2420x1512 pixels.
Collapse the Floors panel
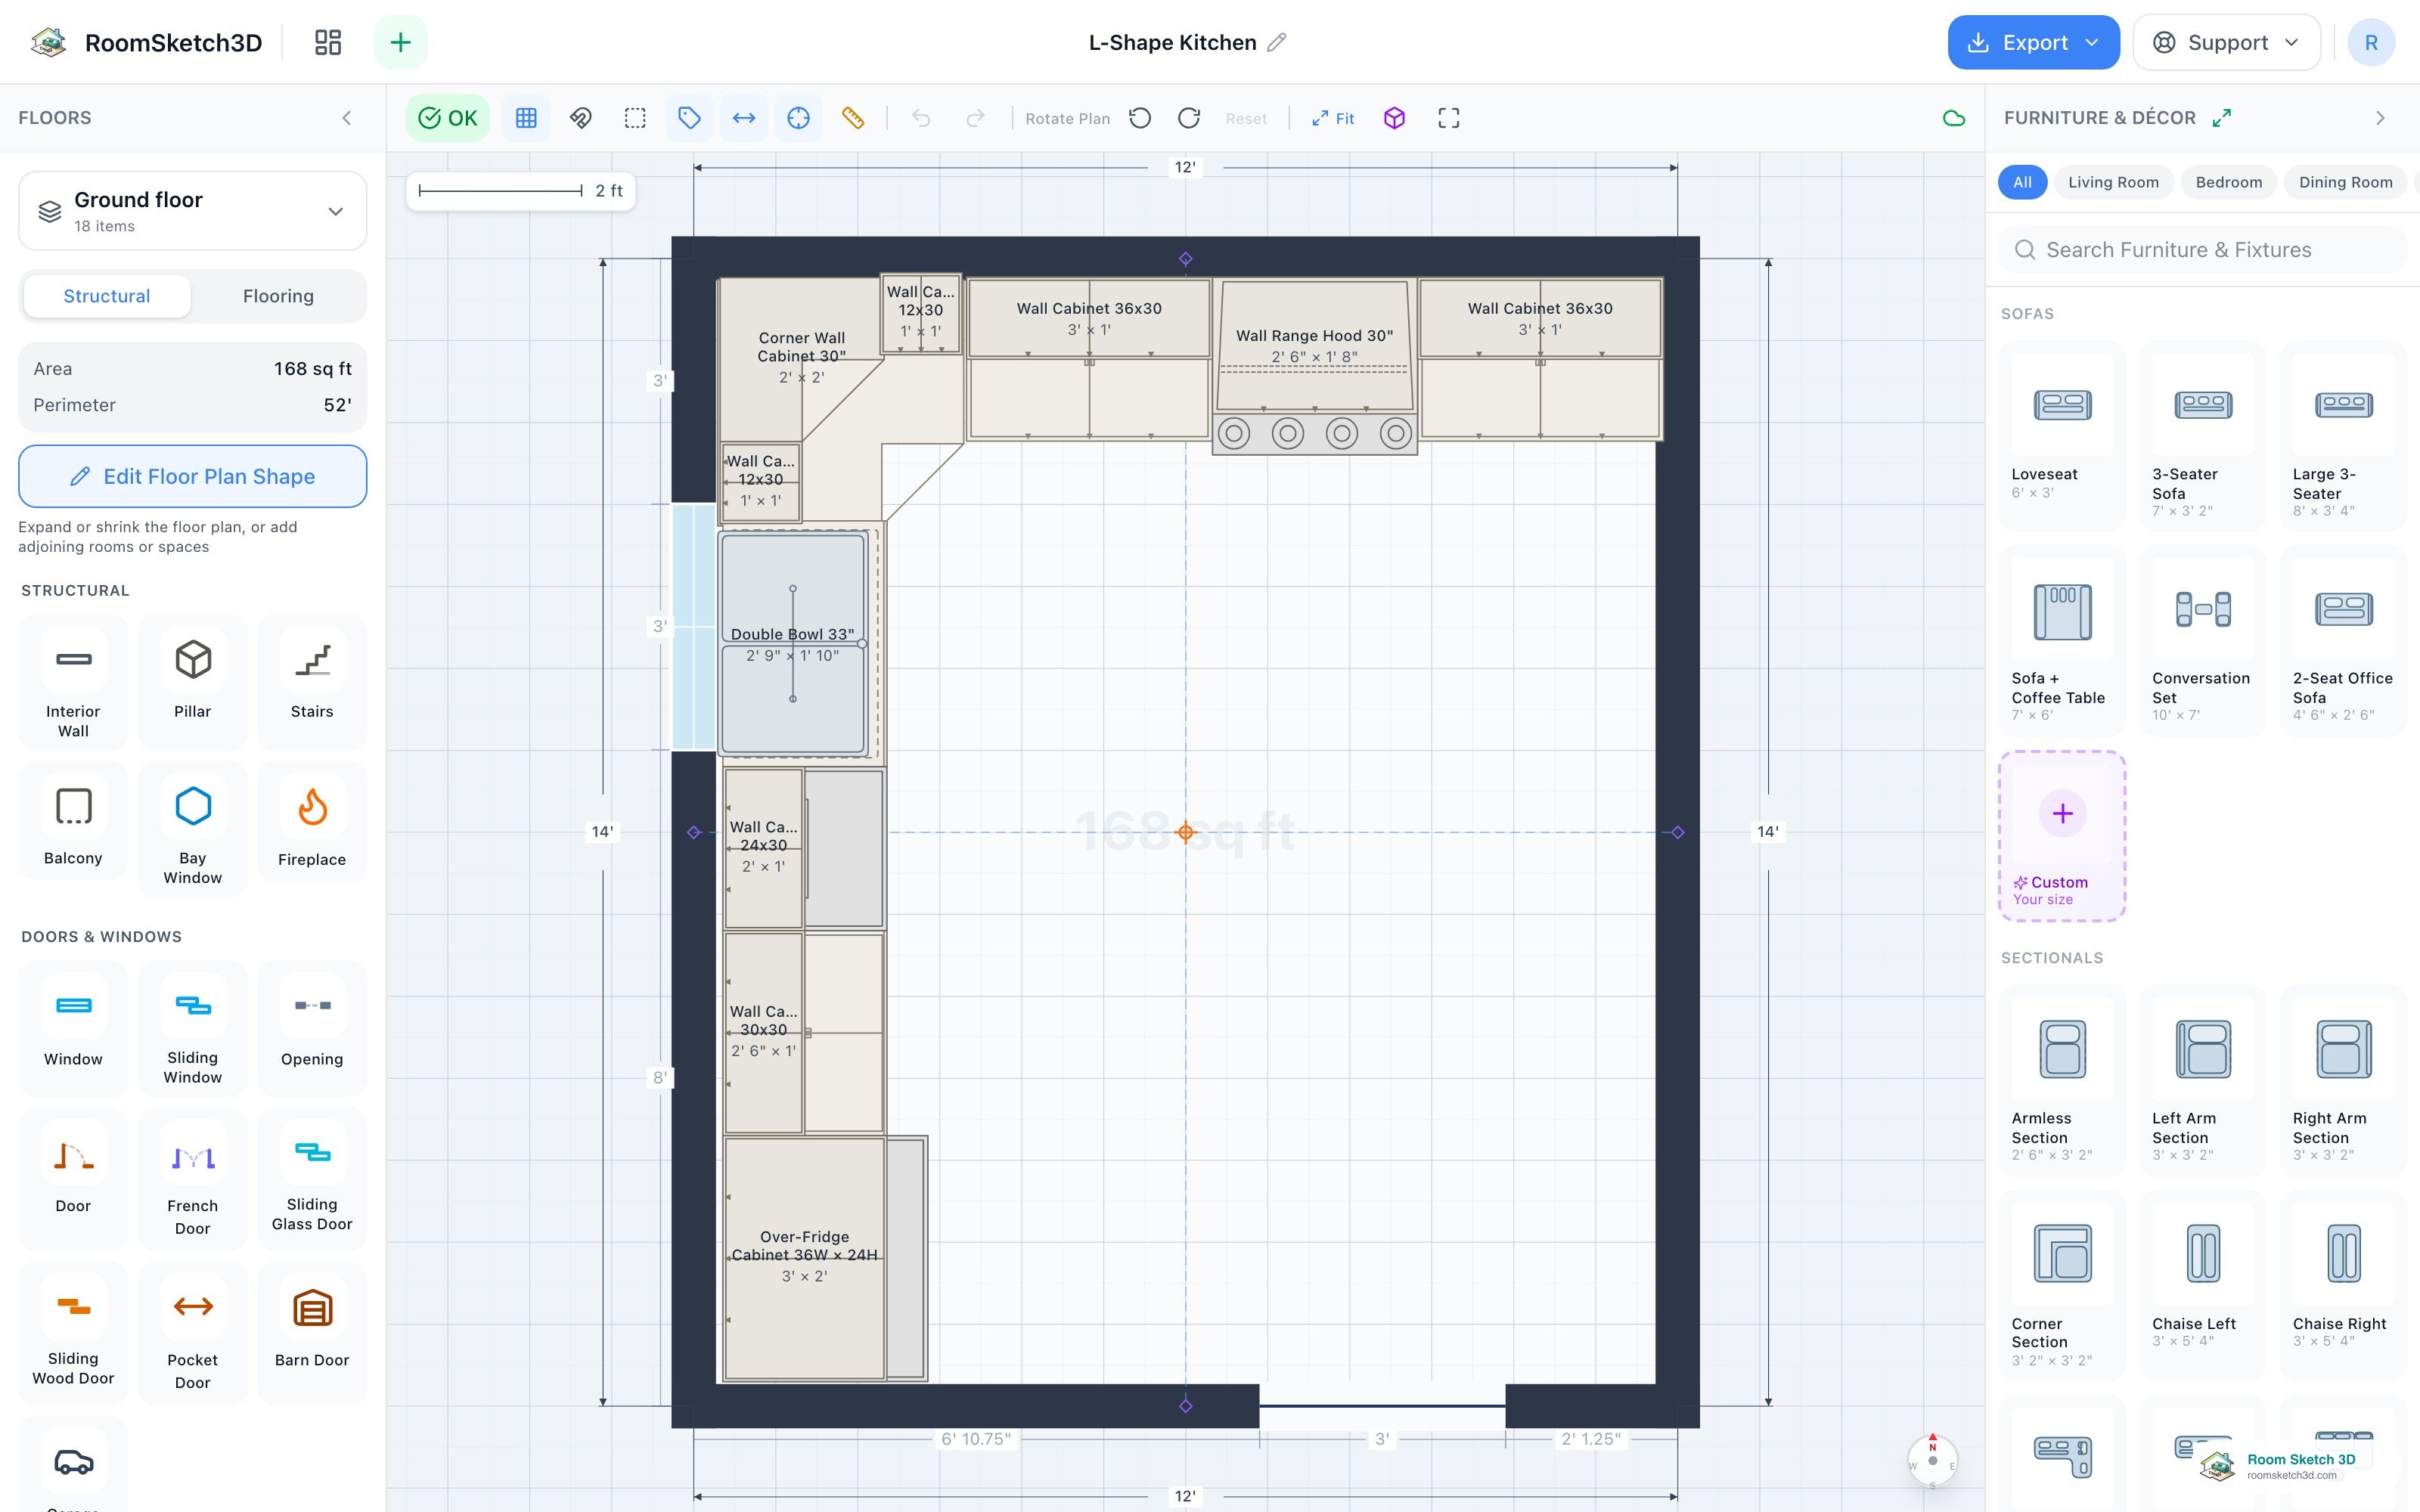[347, 118]
